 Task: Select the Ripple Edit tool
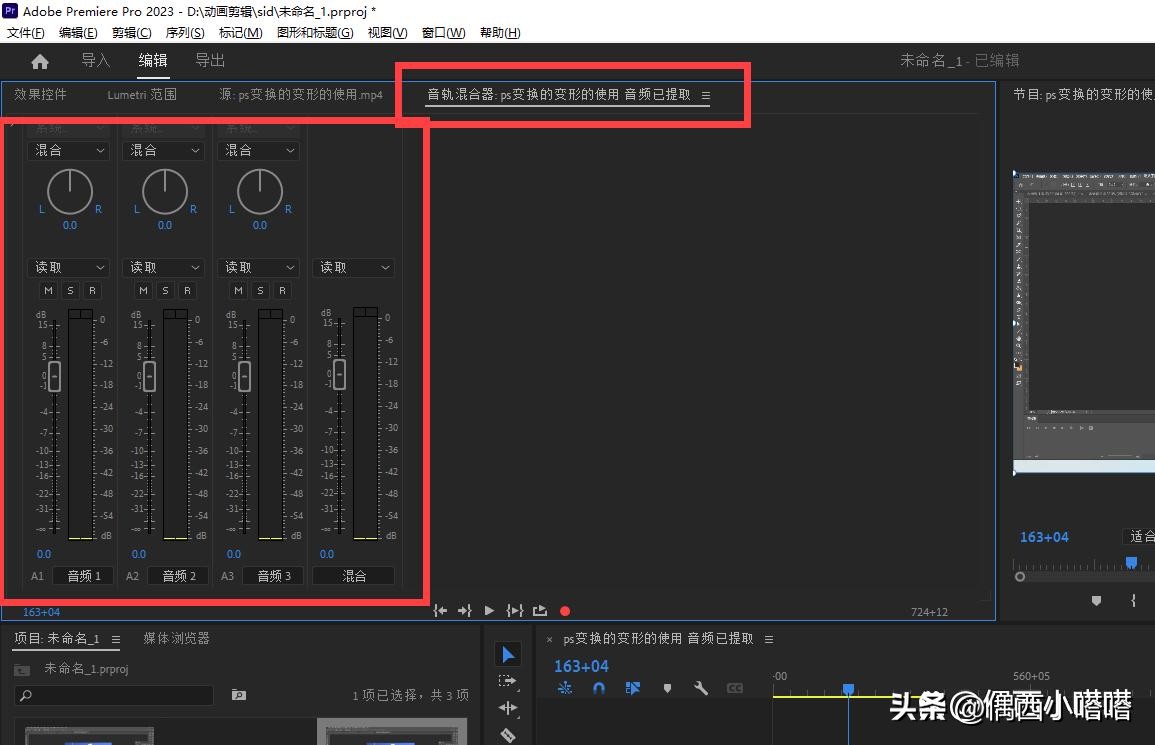(x=508, y=707)
